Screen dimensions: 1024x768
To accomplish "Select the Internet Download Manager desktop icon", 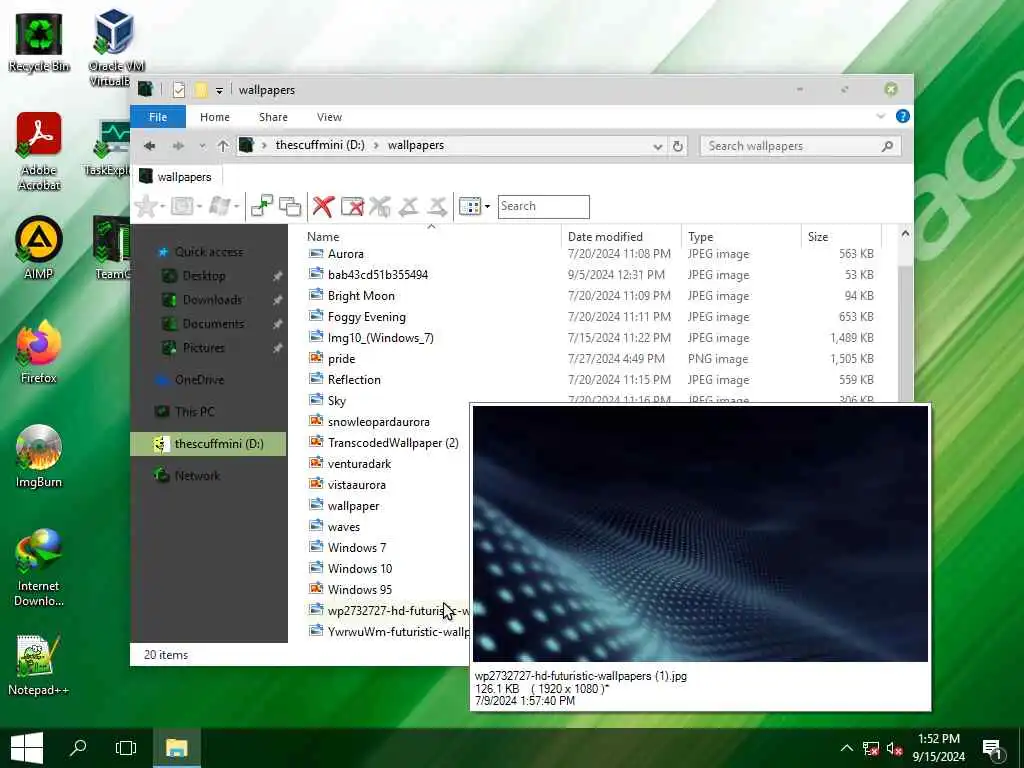I will (x=39, y=568).
